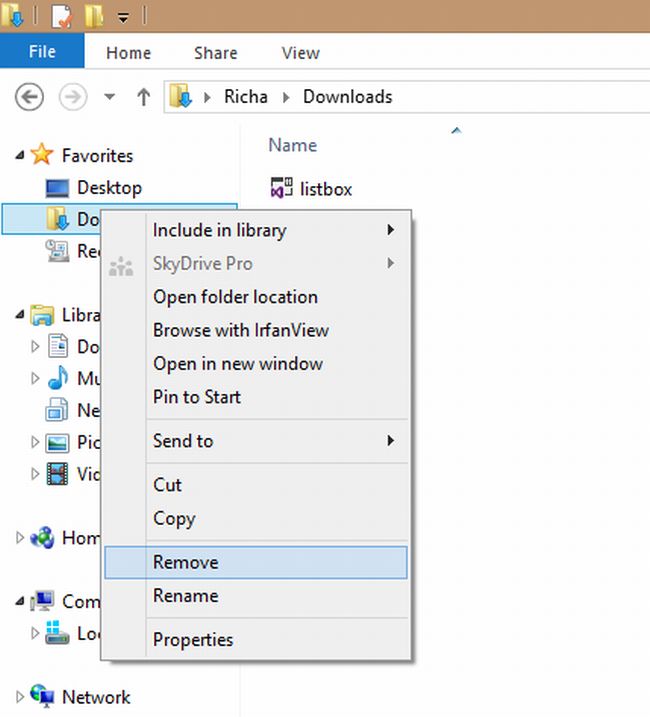Open the Customize Quick Access Toolbar dropdown
Image resolution: width=650 pixels, height=717 pixels.
[x=123, y=17]
